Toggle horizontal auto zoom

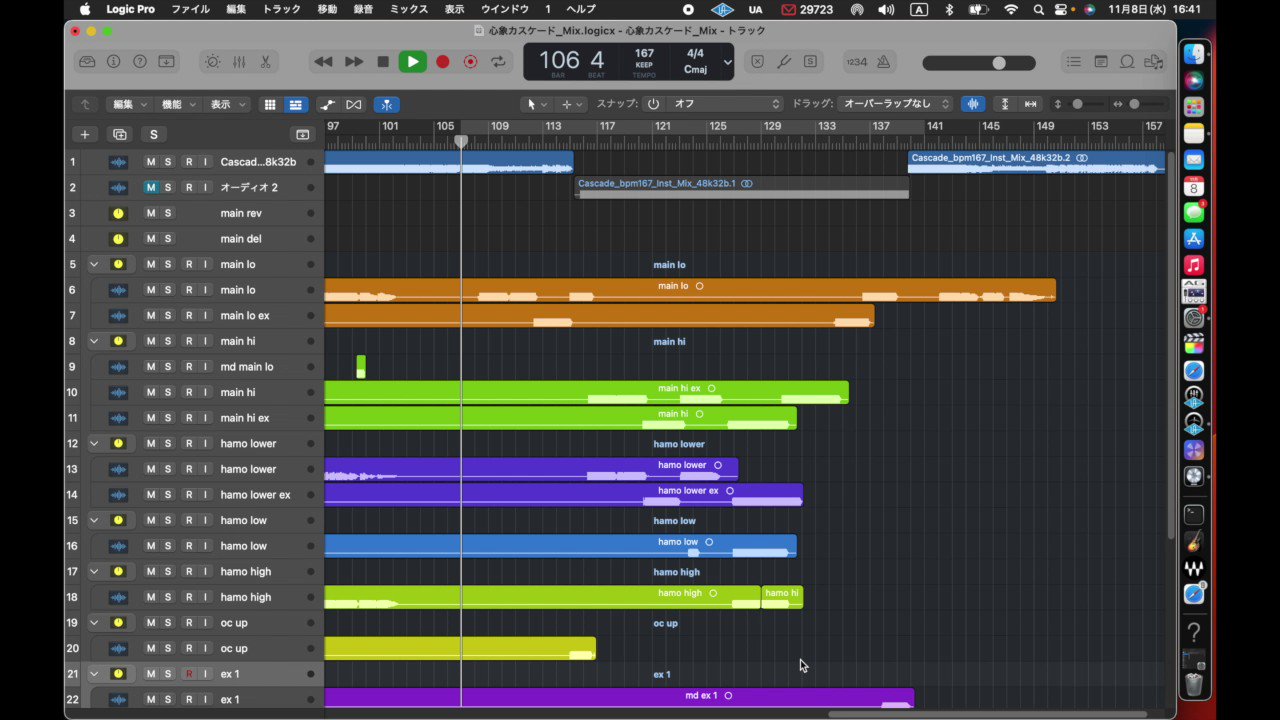[x=1030, y=104]
